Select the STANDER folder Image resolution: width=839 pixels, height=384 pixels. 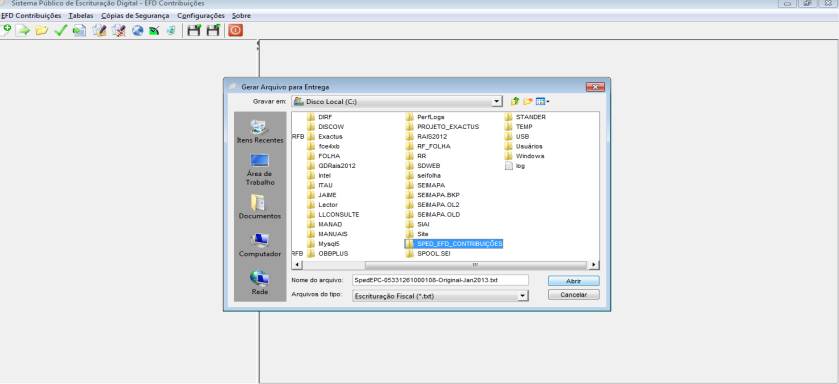pos(525,117)
